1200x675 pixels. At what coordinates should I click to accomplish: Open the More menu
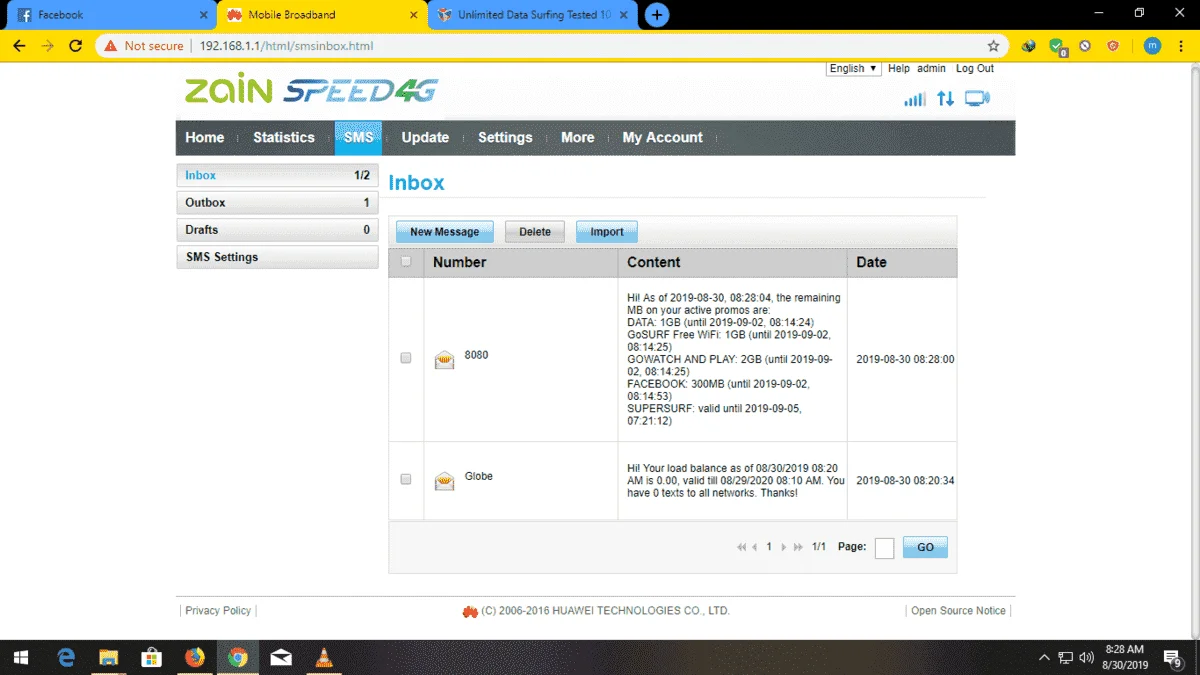coord(577,138)
